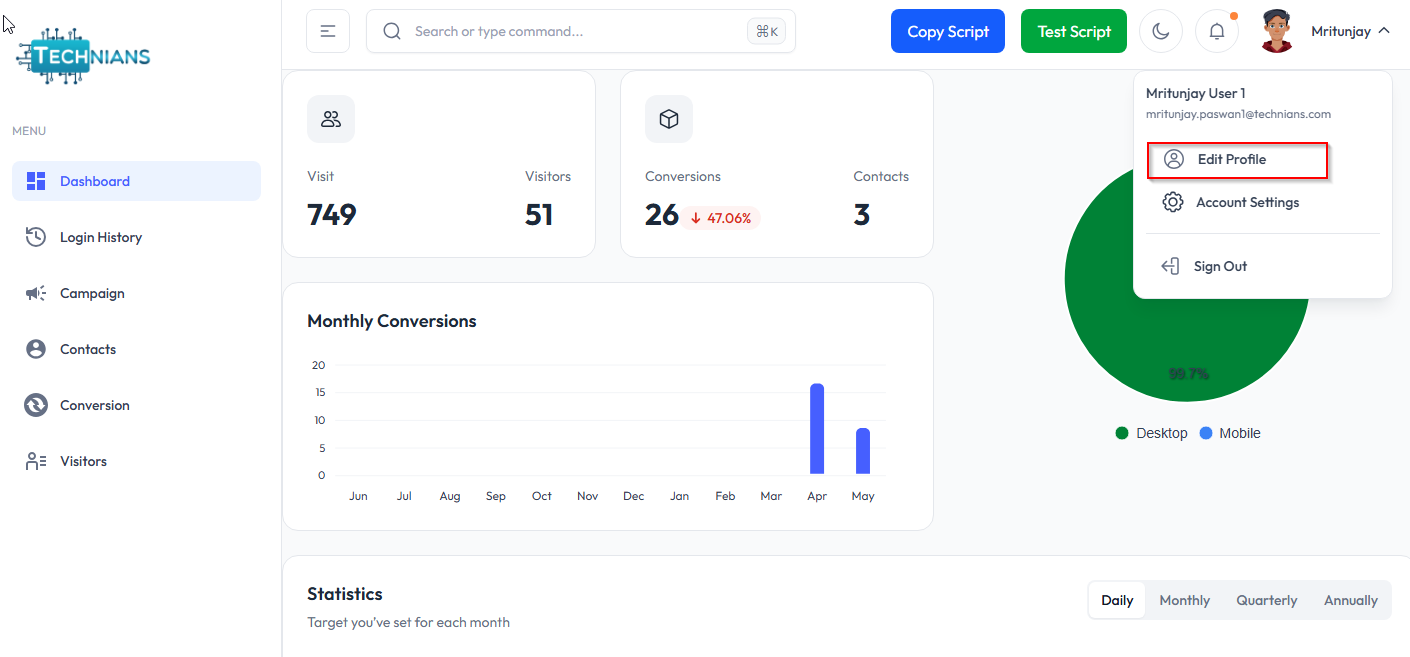Switch statistics to Monthly tab
Screen dimensions: 1410x657
(x=1184, y=601)
